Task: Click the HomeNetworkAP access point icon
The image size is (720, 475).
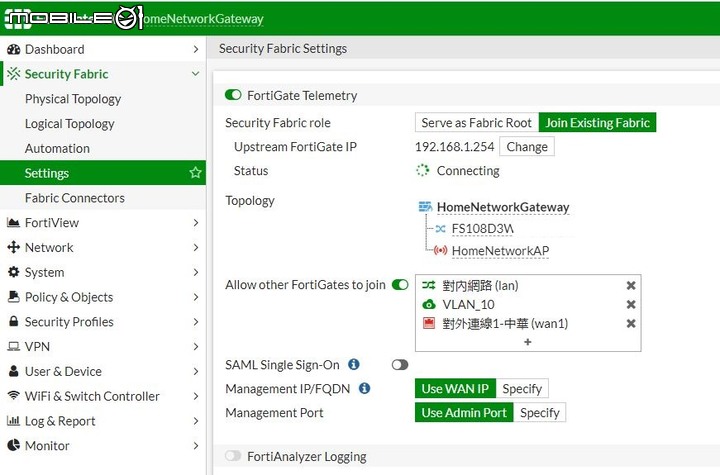Action: click(x=440, y=251)
